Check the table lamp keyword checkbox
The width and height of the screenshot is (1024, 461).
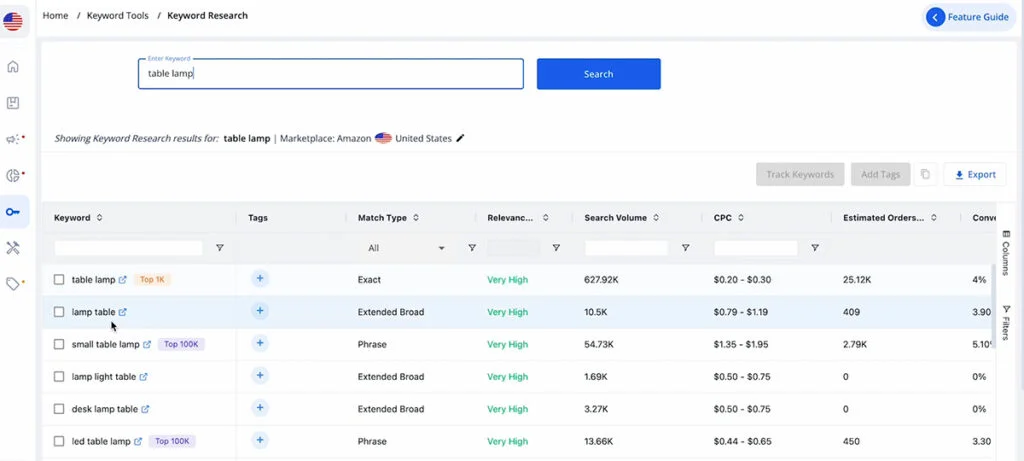click(59, 279)
